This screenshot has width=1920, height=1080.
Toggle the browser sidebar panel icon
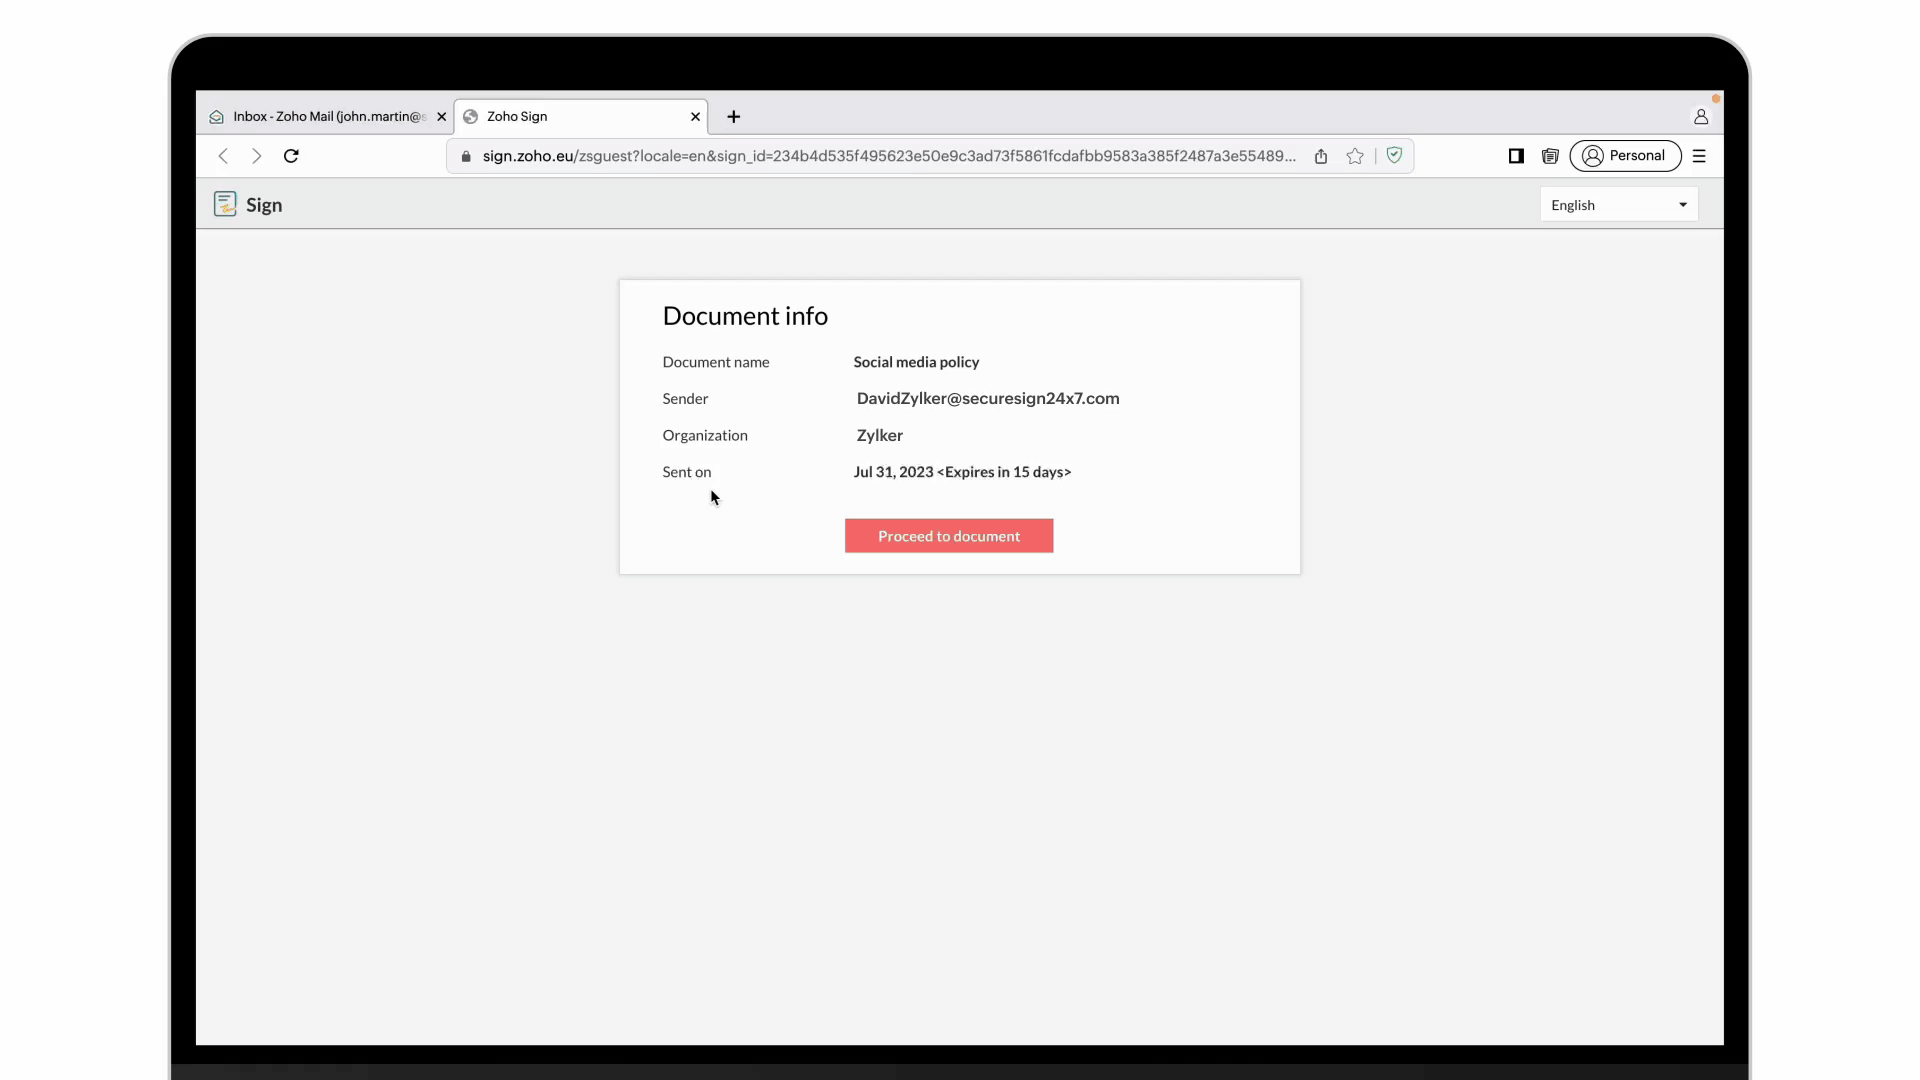[x=1516, y=156]
